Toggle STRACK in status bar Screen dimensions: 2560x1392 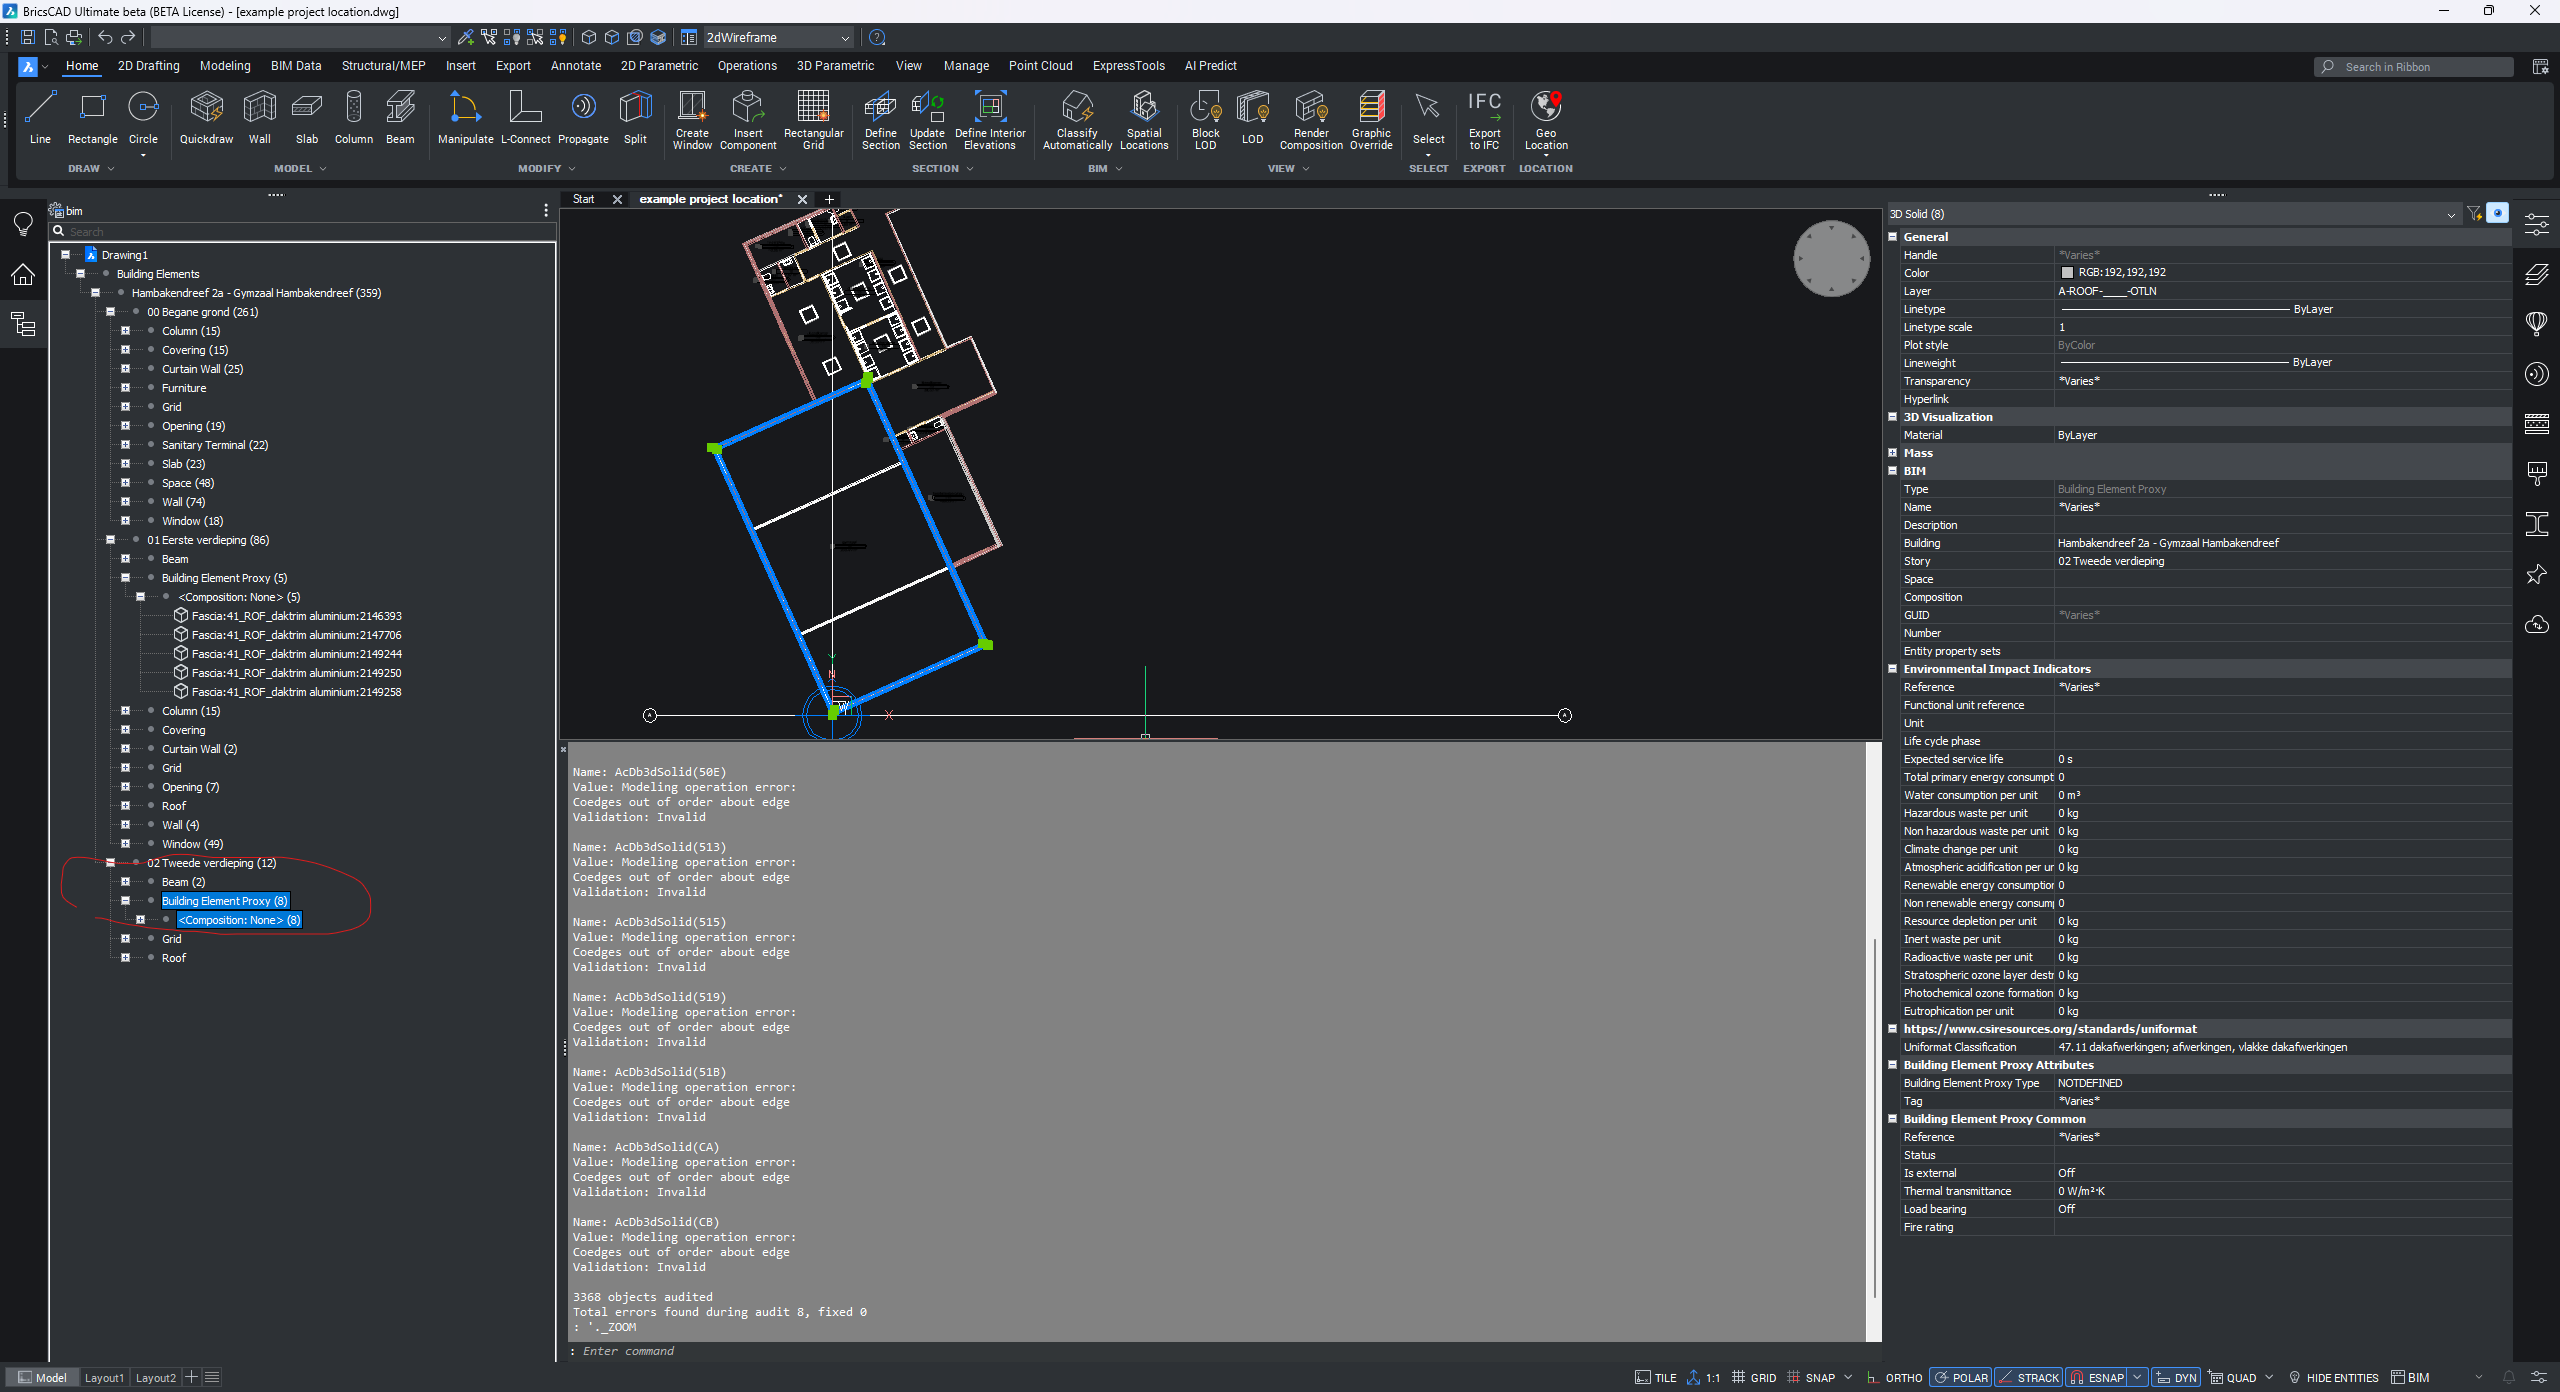pos(2028,1378)
